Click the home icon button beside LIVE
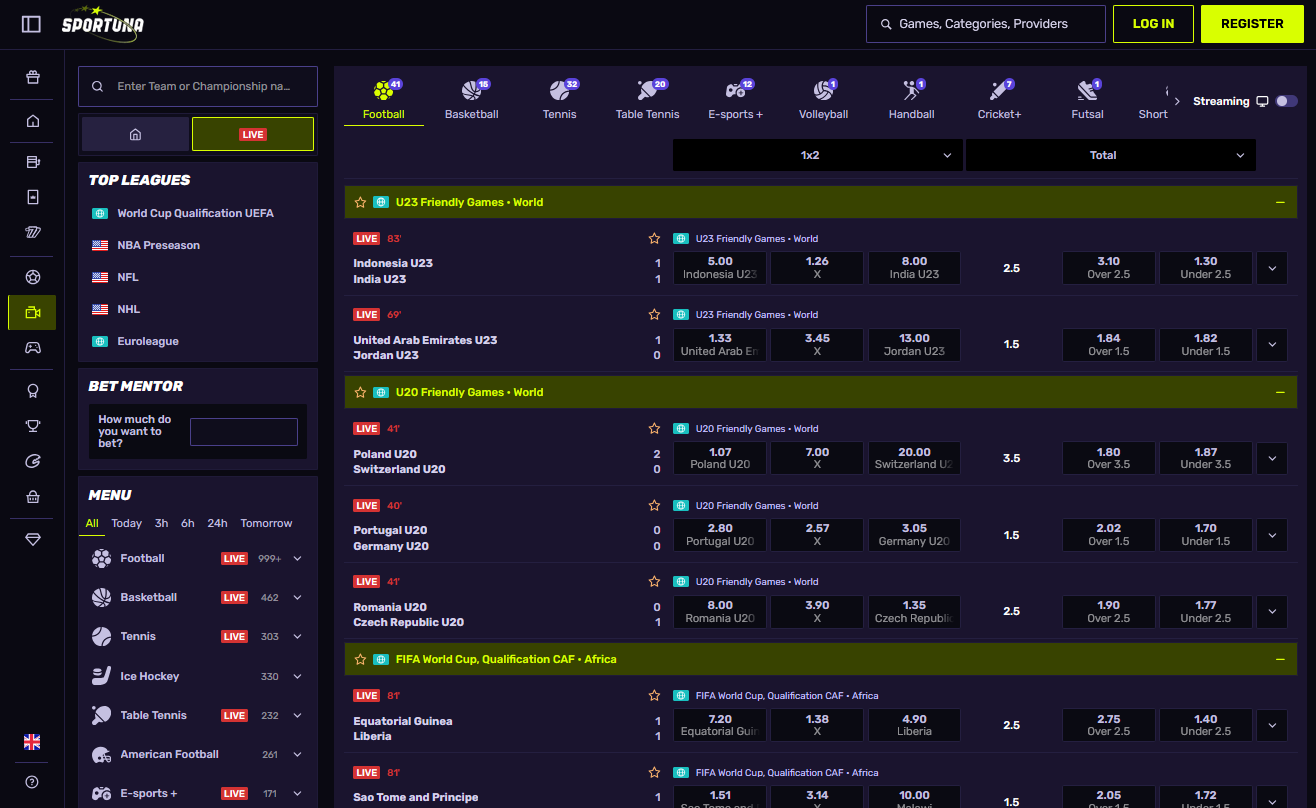1316x808 pixels. tap(135, 134)
